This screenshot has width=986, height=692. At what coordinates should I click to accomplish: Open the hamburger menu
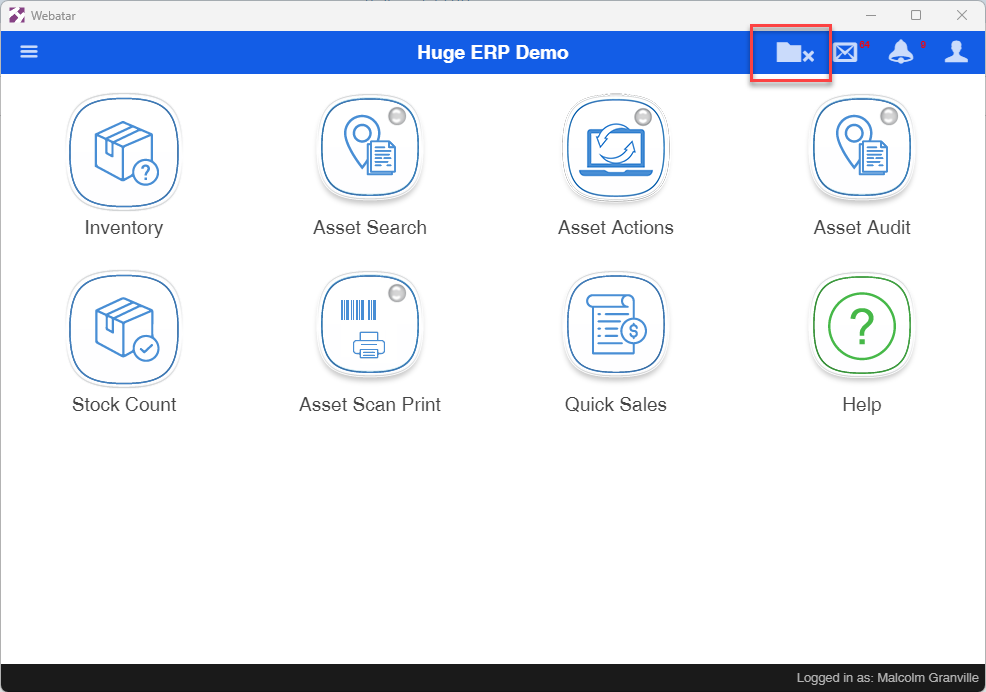tap(29, 52)
